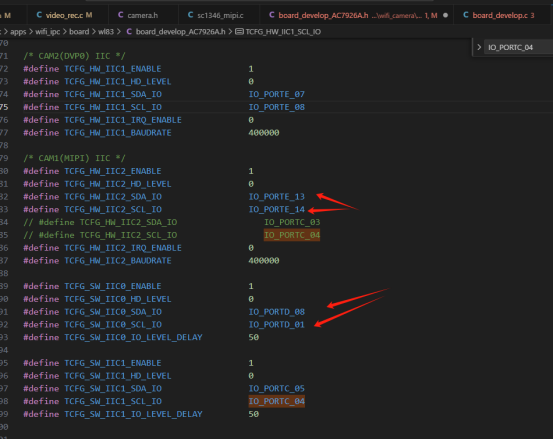This screenshot has width=553, height=440.
Task: Click macro TCFG_HW_IIC2_ENABLE
Action: coord(113,171)
